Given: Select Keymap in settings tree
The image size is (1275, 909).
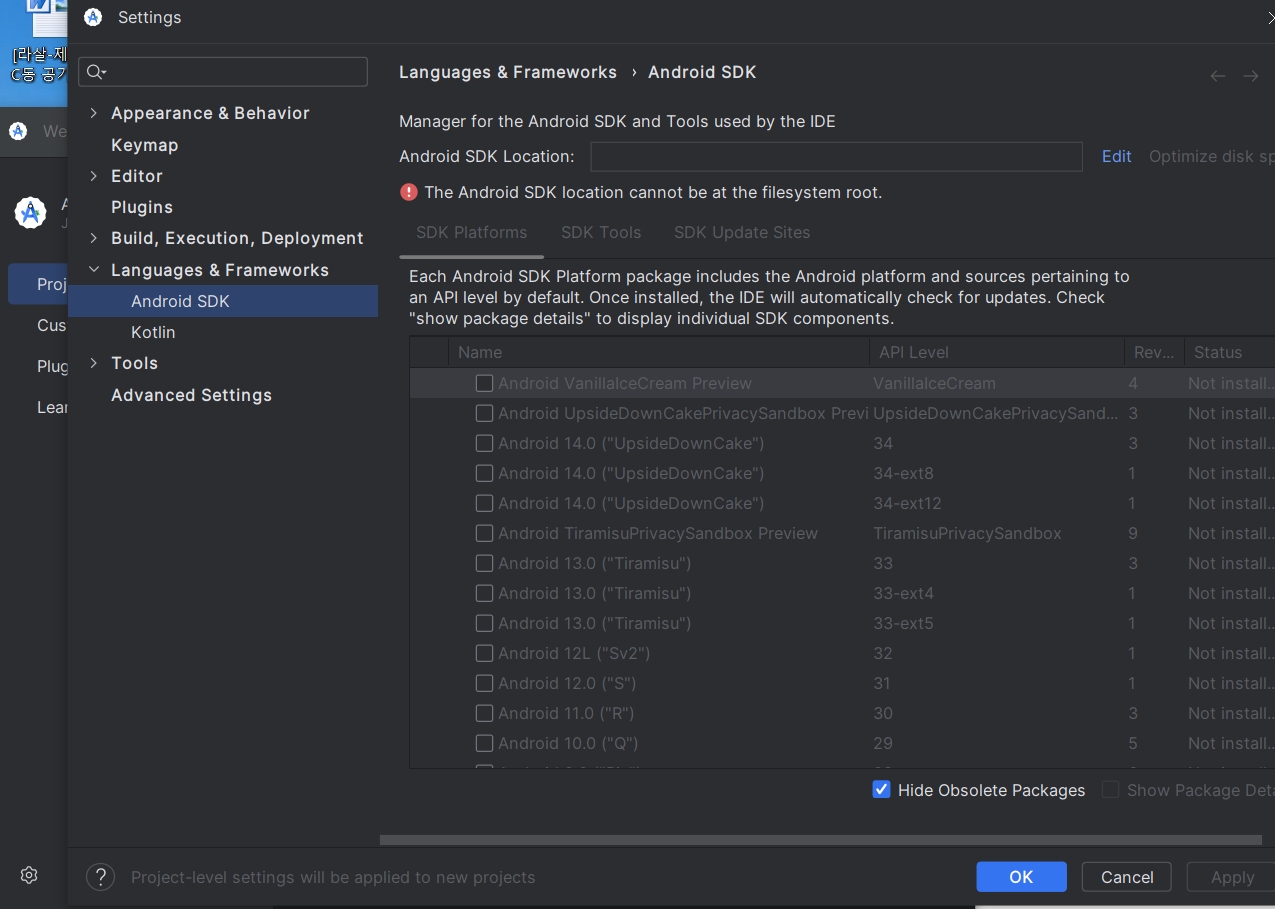Looking at the screenshot, I should click(144, 145).
